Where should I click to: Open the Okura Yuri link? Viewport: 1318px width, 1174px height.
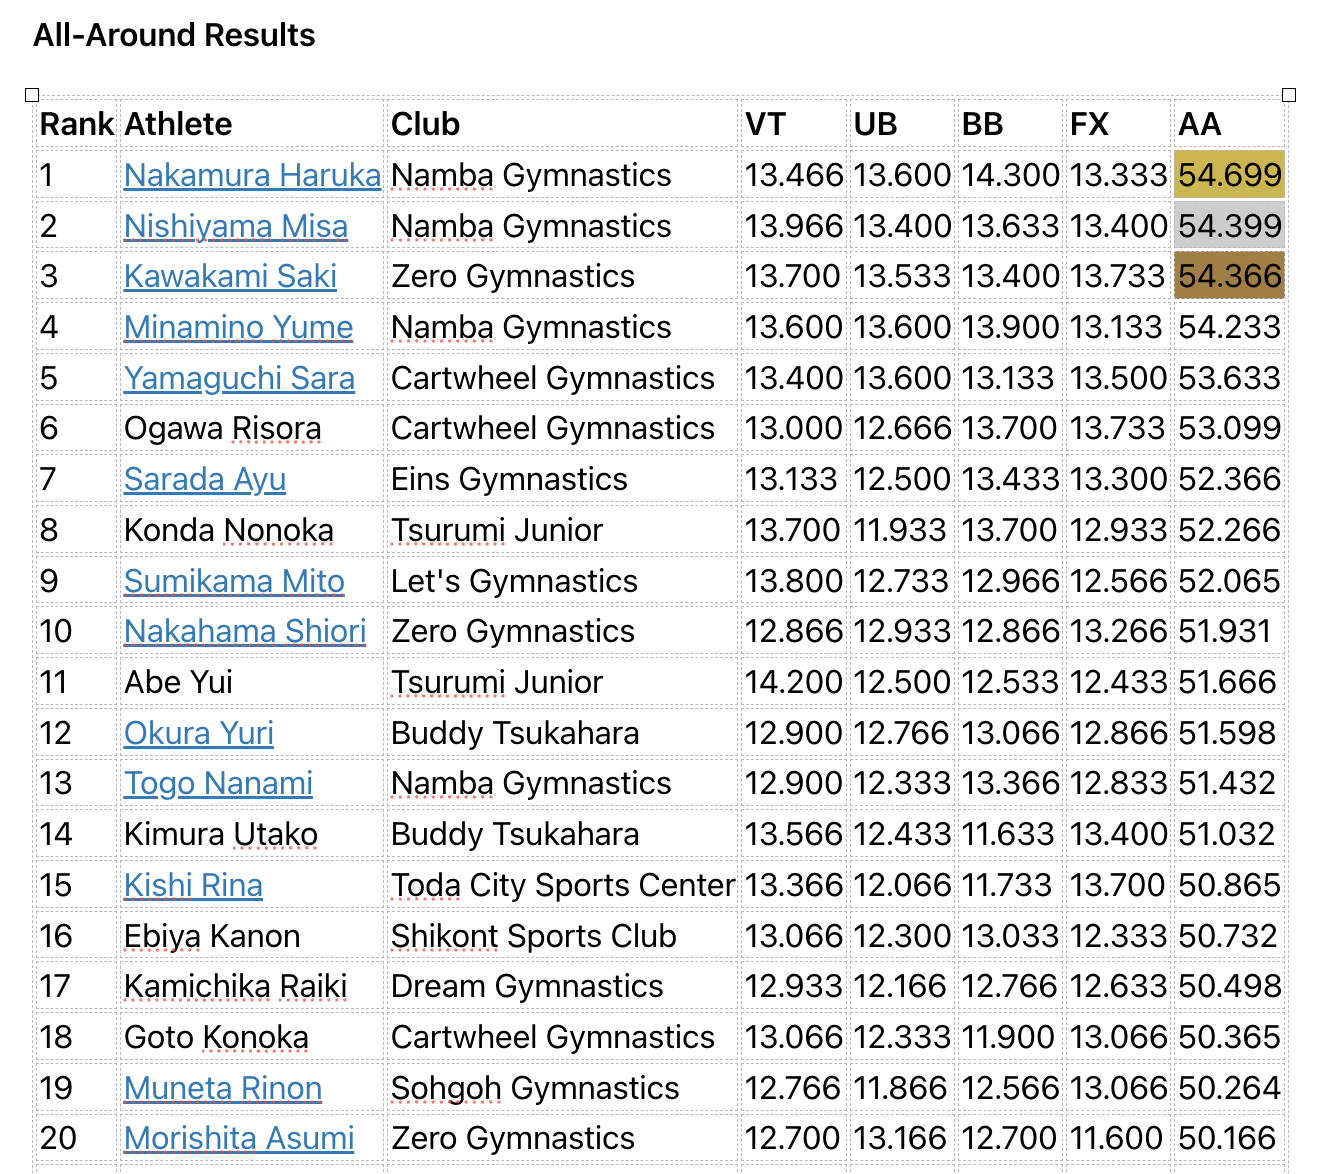199,733
